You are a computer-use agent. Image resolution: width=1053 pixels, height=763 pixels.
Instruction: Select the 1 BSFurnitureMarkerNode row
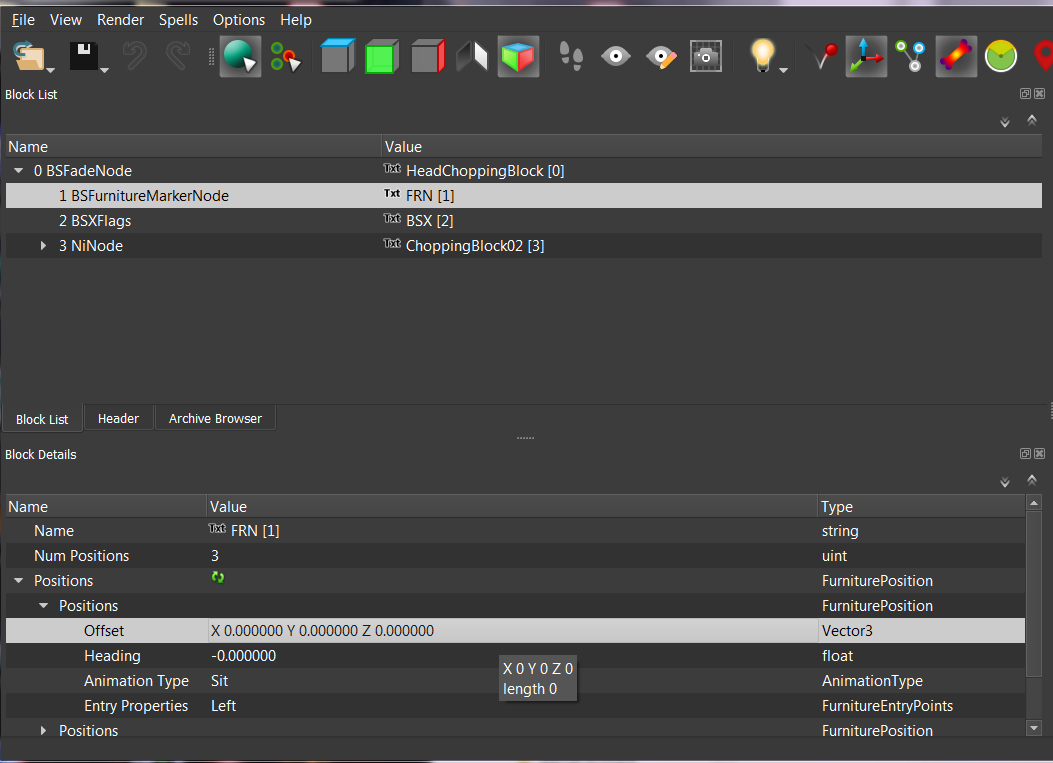524,195
